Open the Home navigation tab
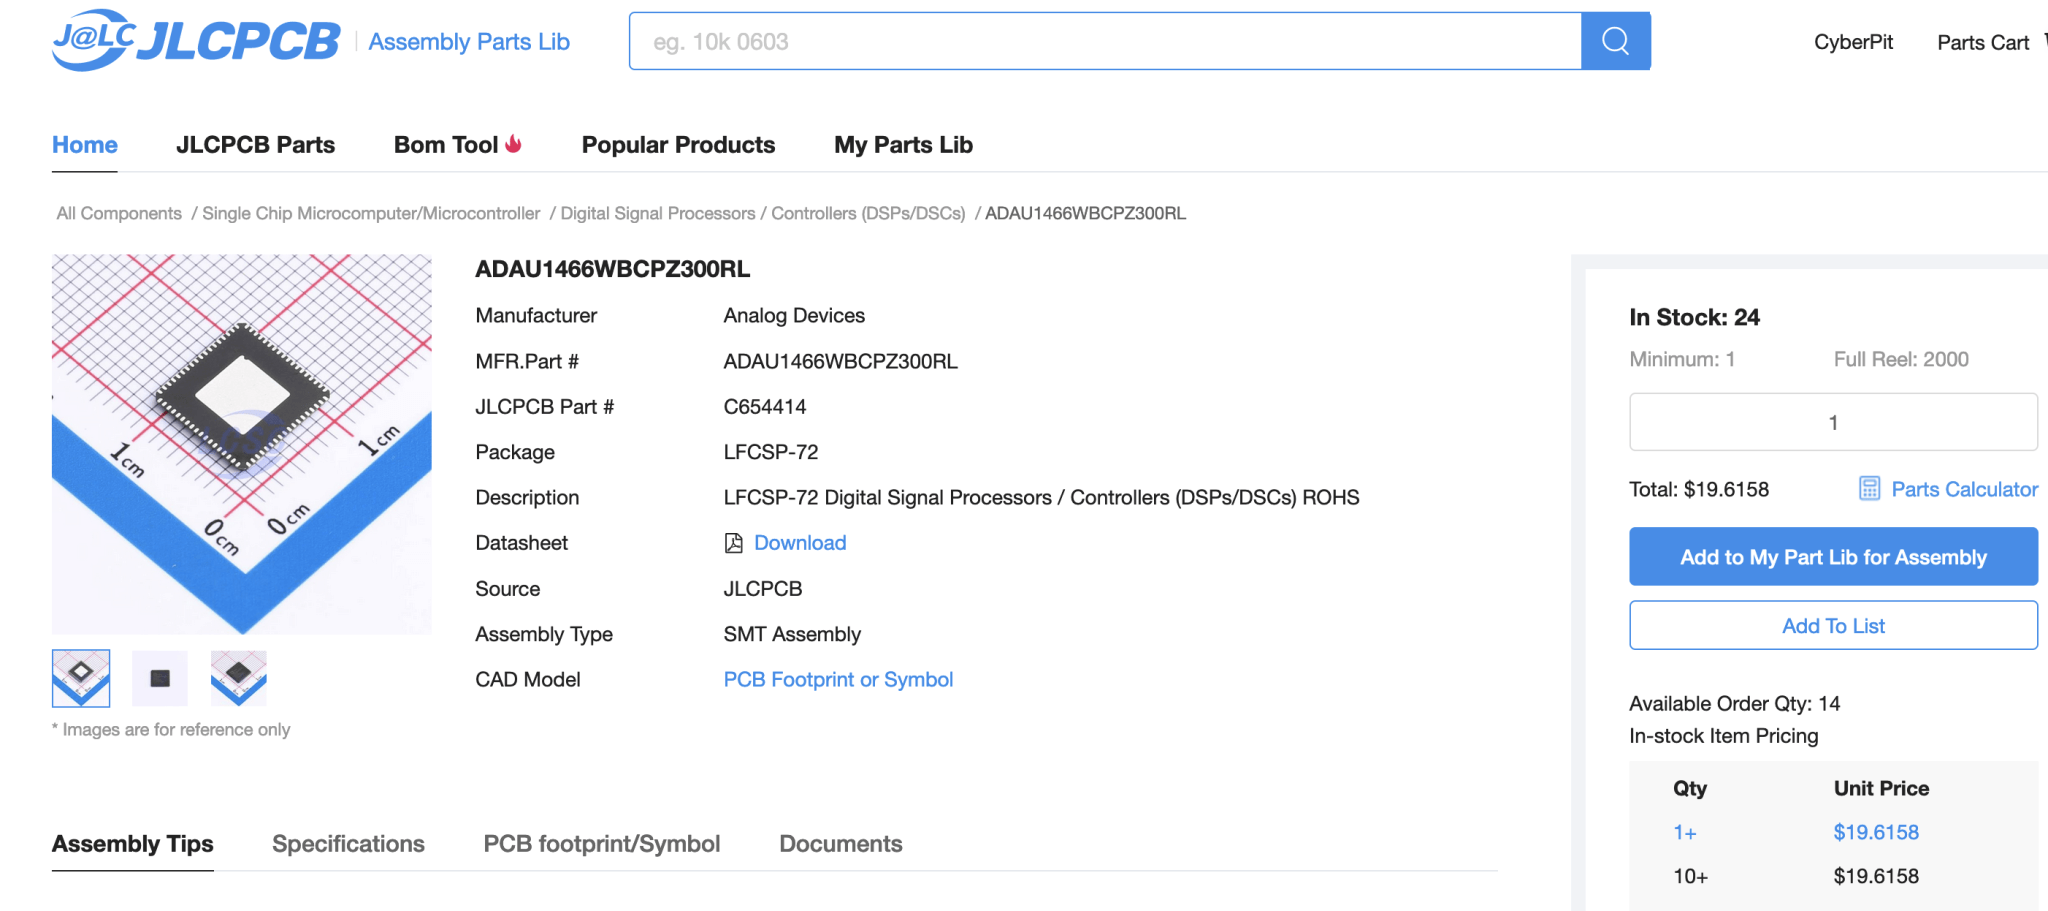 (x=85, y=145)
